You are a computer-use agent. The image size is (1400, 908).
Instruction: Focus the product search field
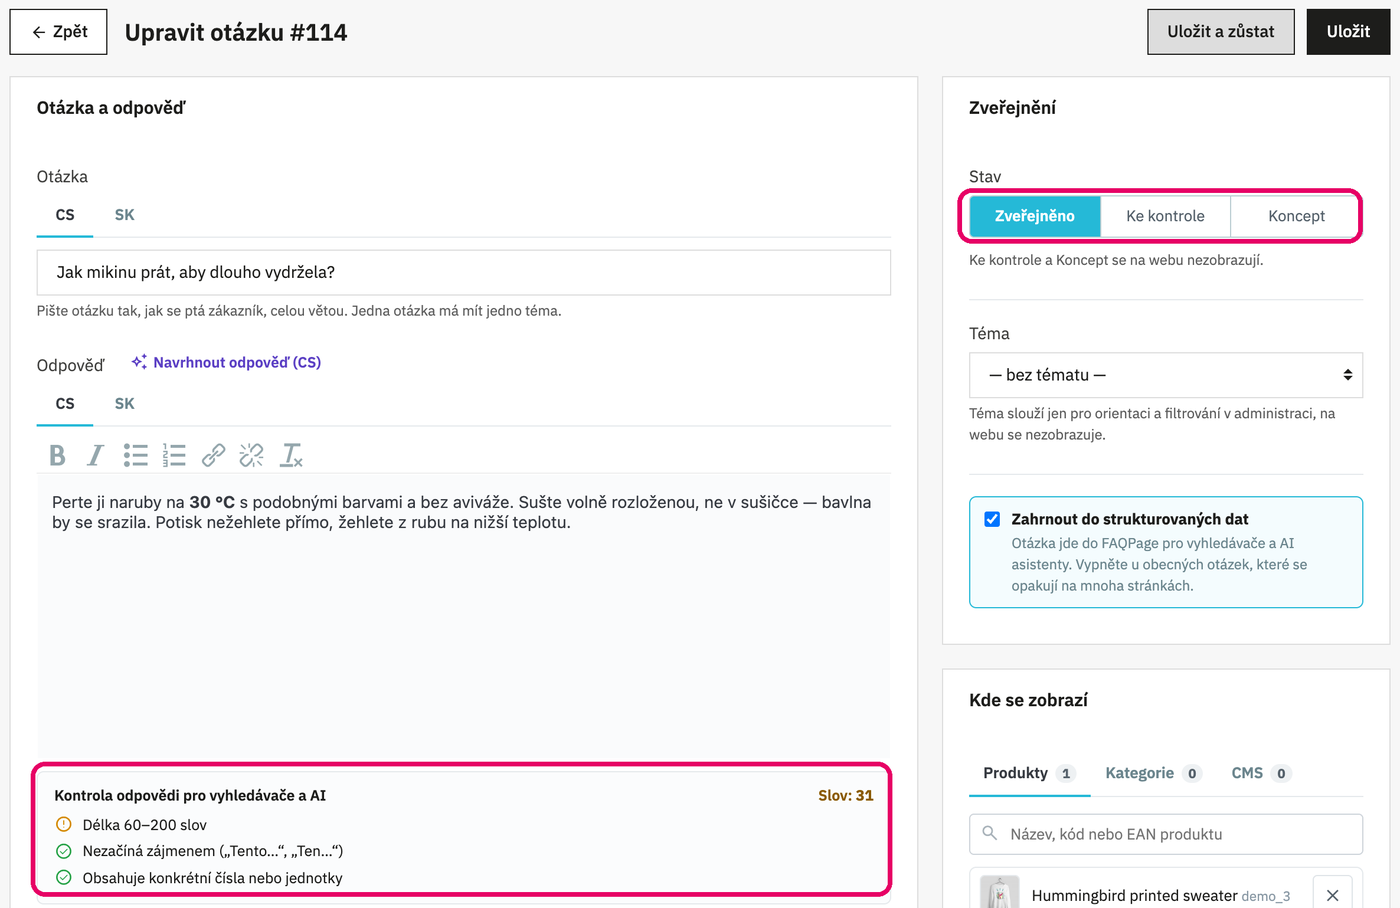coord(1166,834)
